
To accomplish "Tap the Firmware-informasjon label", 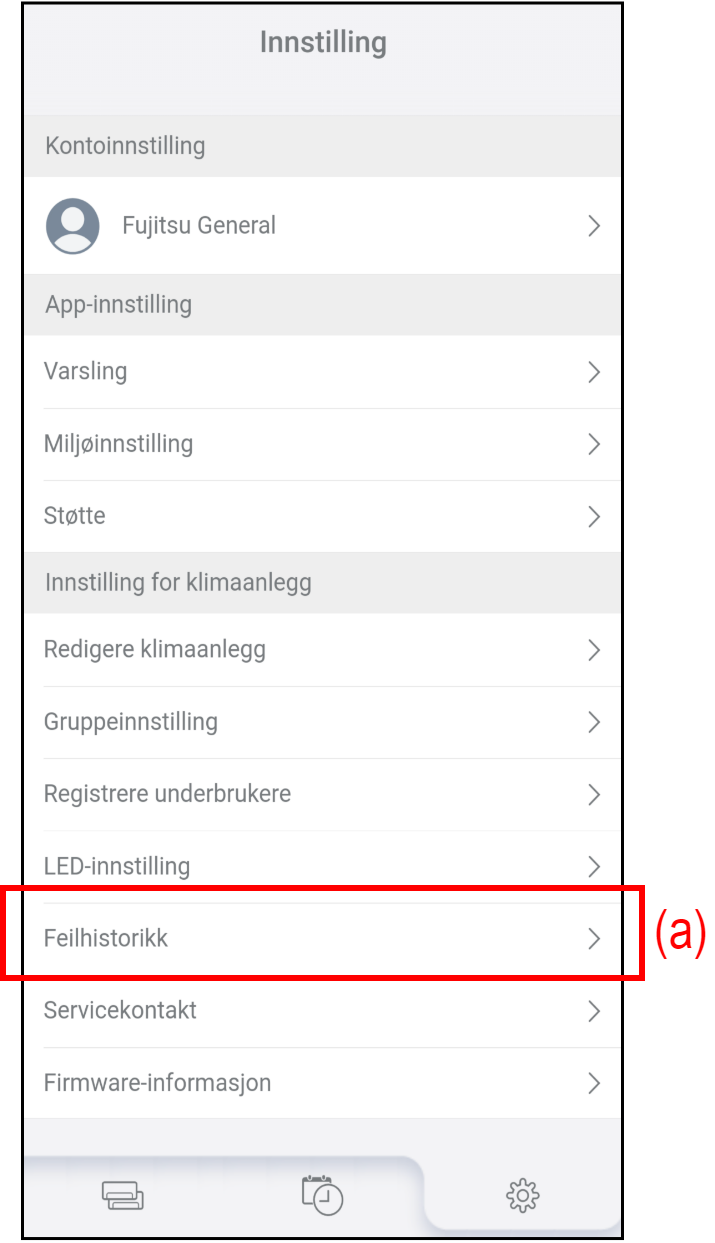I will point(157,1083).
